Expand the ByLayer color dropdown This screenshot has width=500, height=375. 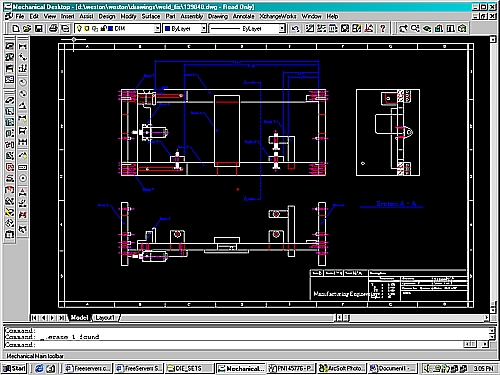(203, 29)
